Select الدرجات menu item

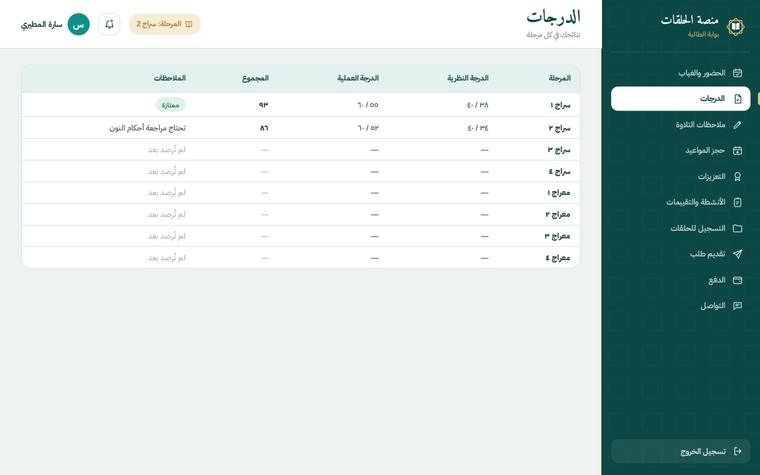[681, 99]
